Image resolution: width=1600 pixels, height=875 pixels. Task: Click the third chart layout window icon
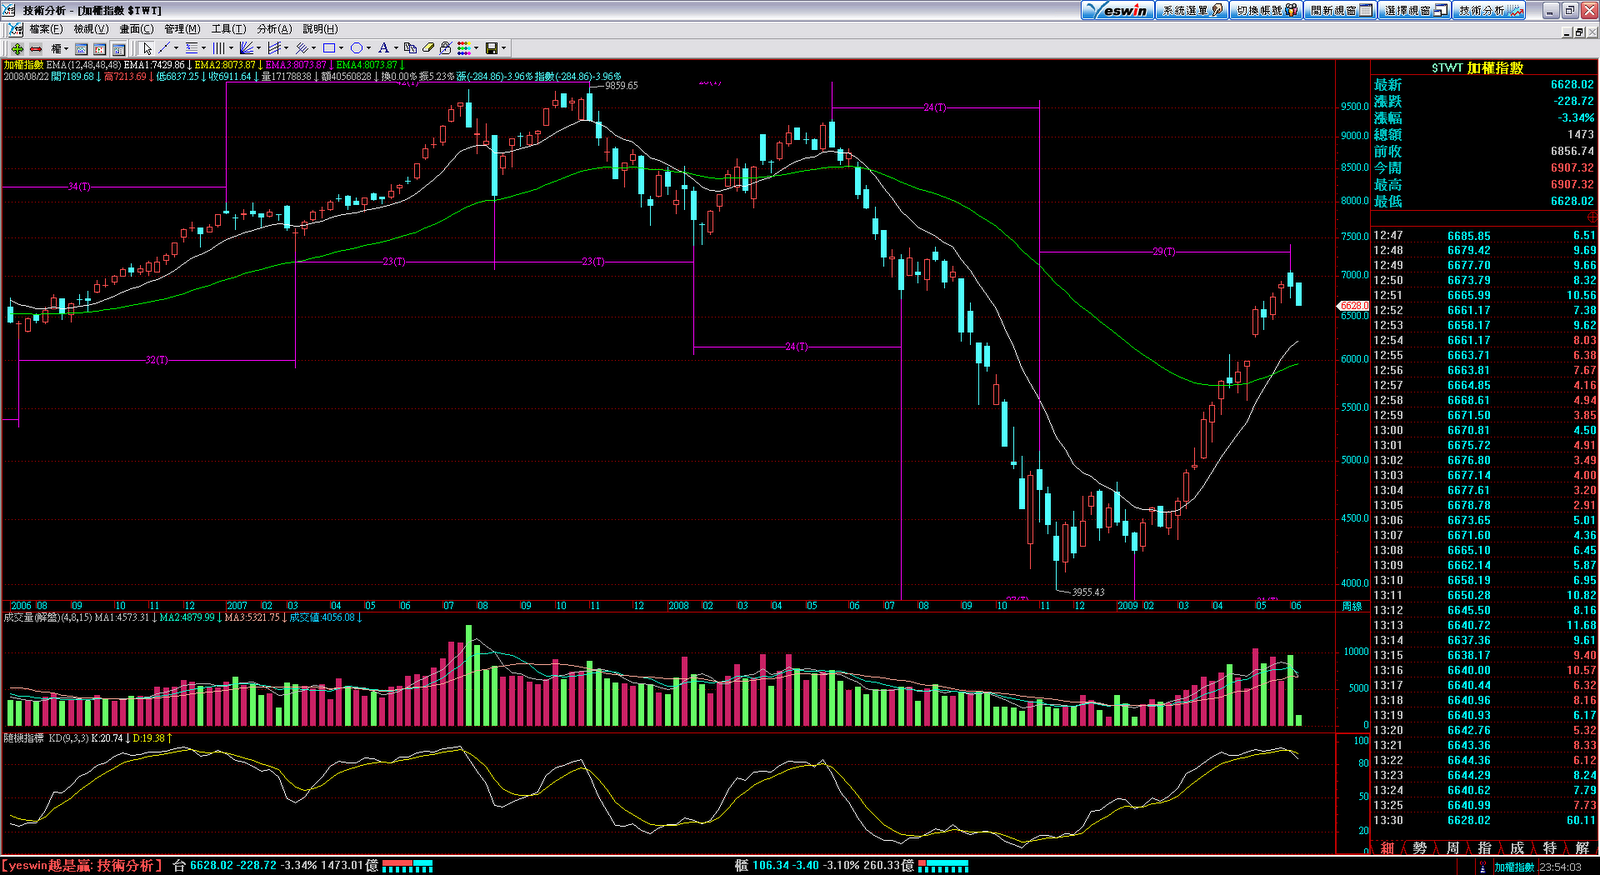(x=118, y=48)
